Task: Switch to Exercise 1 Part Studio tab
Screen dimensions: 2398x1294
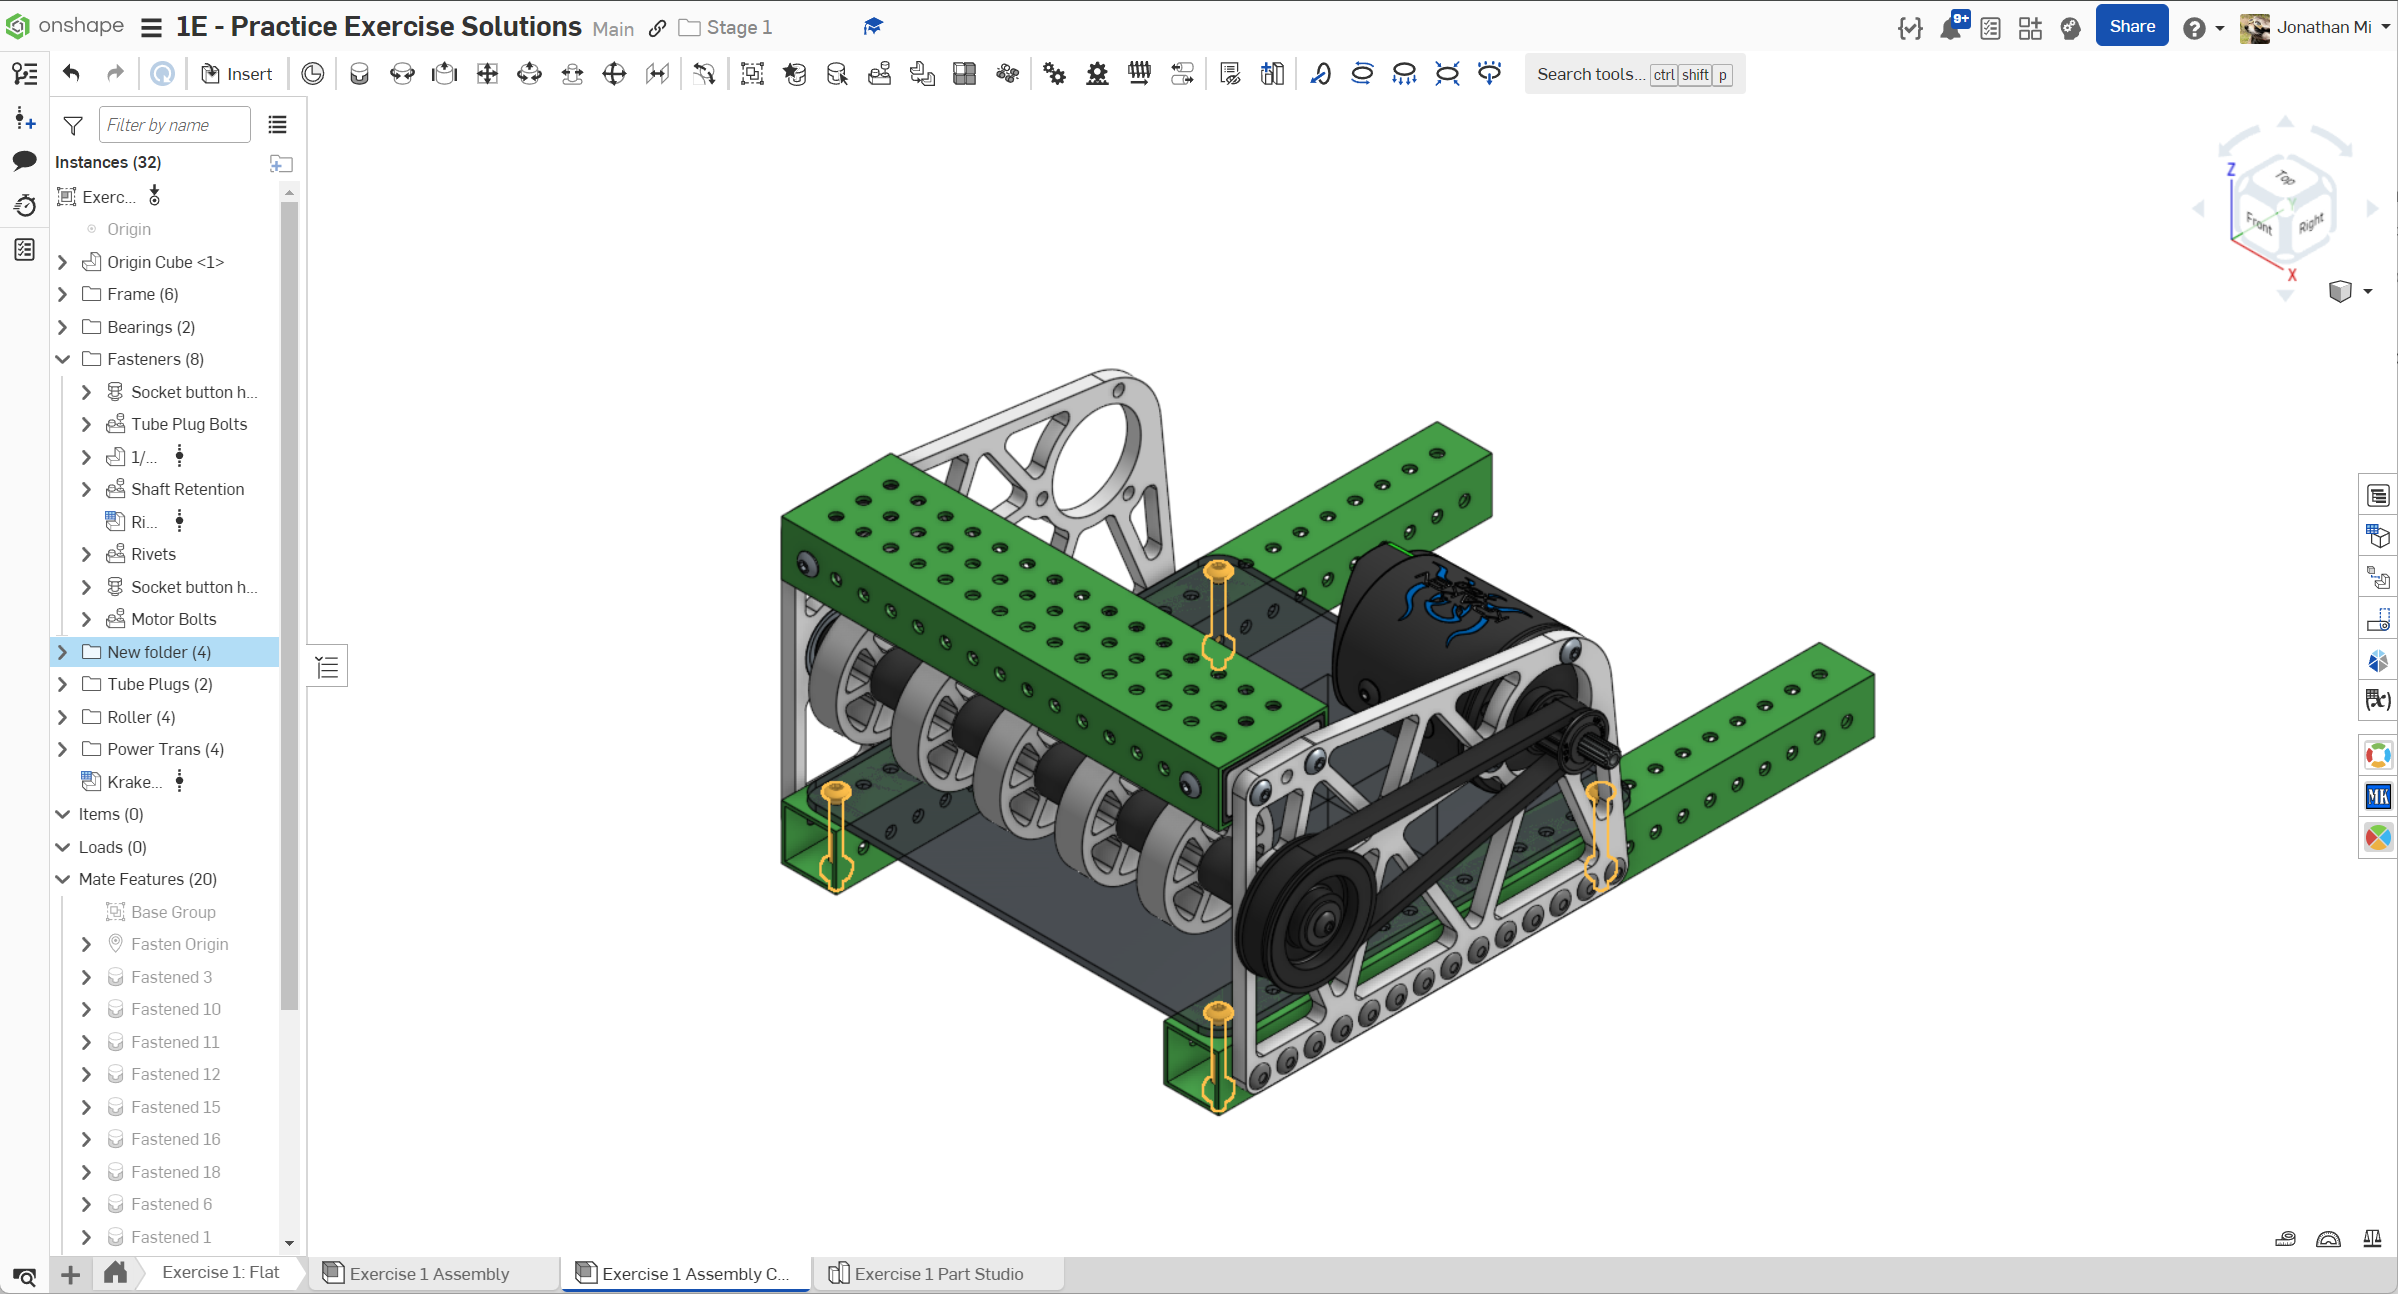Action: tap(937, 1274)
